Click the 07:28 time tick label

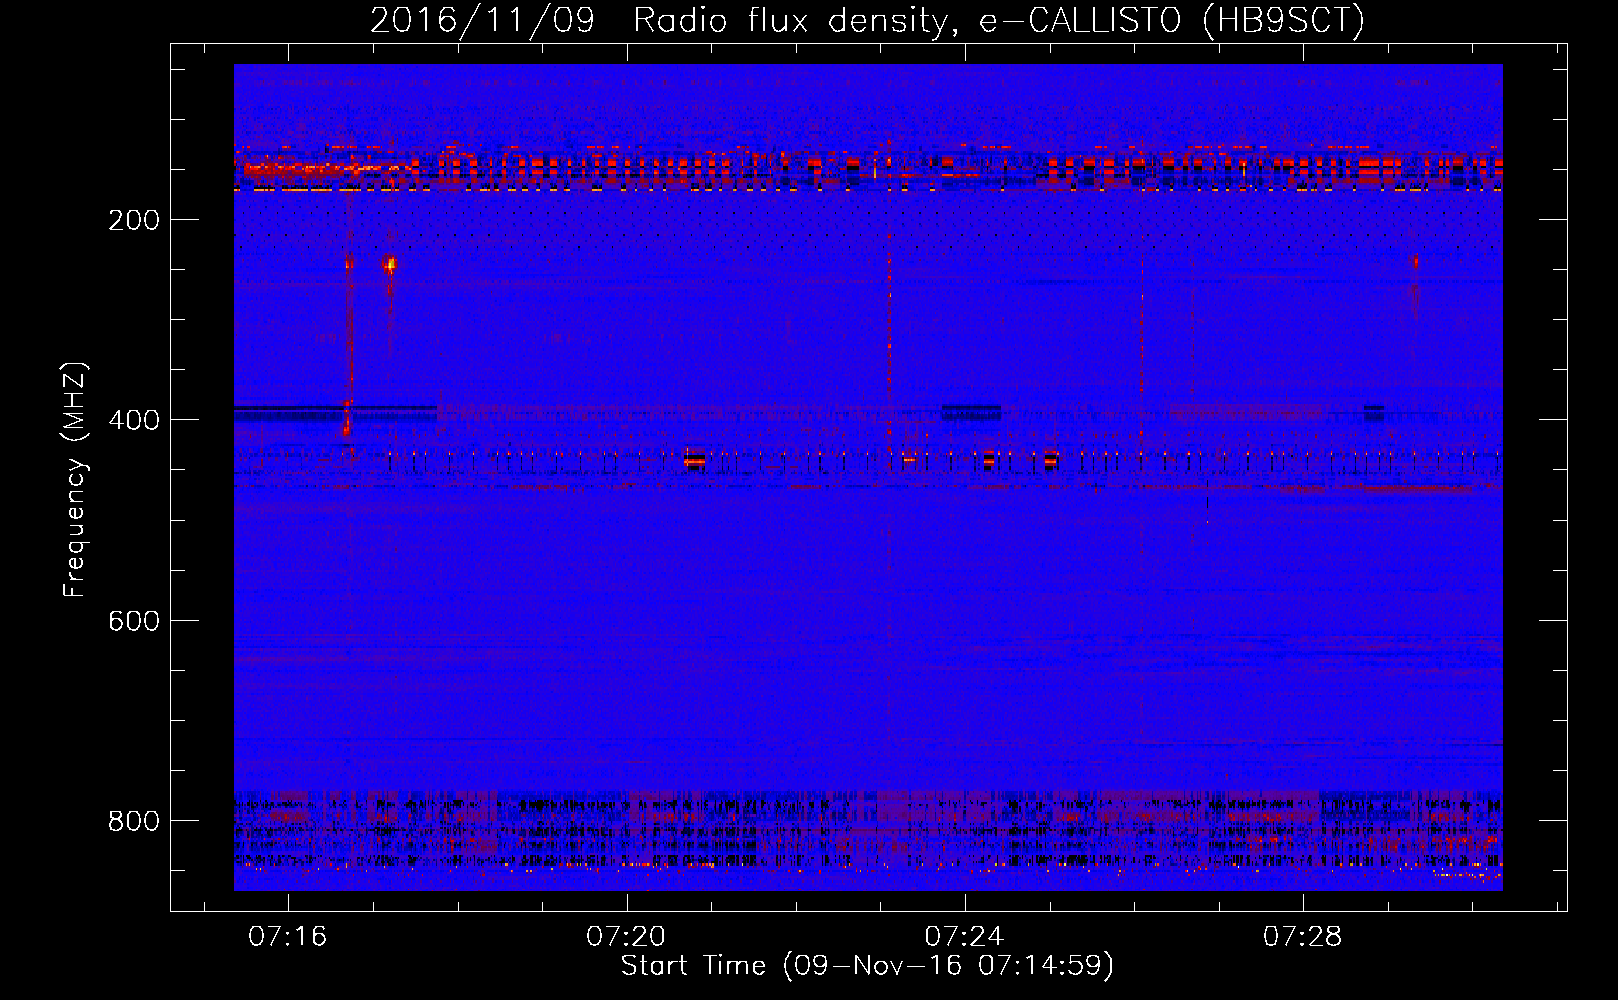pyautogui.click(x=1302, y=937)
